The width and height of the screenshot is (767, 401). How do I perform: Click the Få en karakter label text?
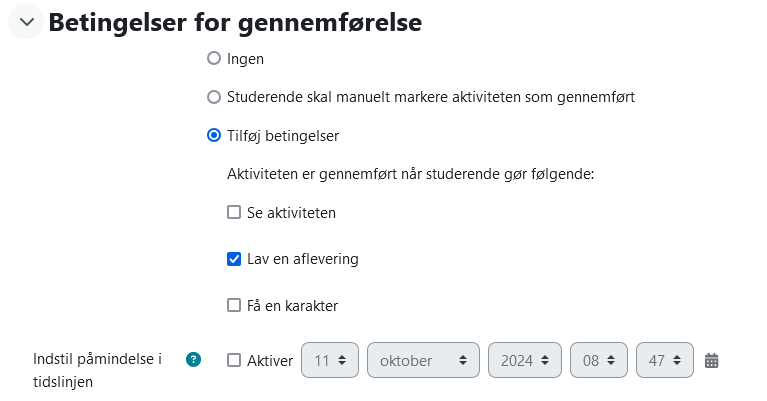pyautogui.click(x=293, y=306)
